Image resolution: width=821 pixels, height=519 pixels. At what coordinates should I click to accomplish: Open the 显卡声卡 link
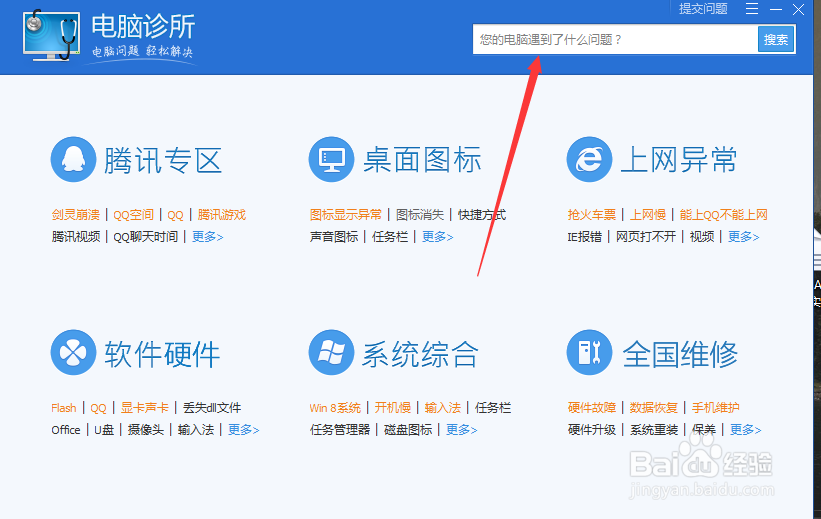145,408
